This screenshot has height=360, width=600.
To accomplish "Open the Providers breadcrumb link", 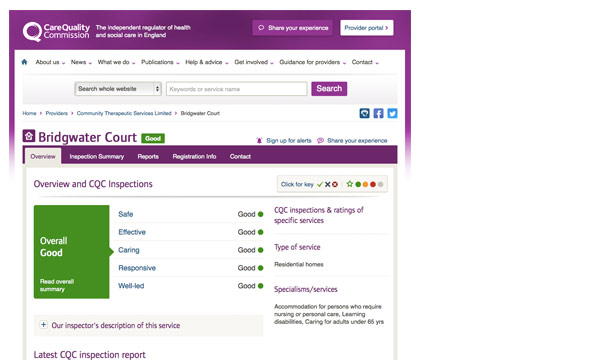I will (57, 113).
